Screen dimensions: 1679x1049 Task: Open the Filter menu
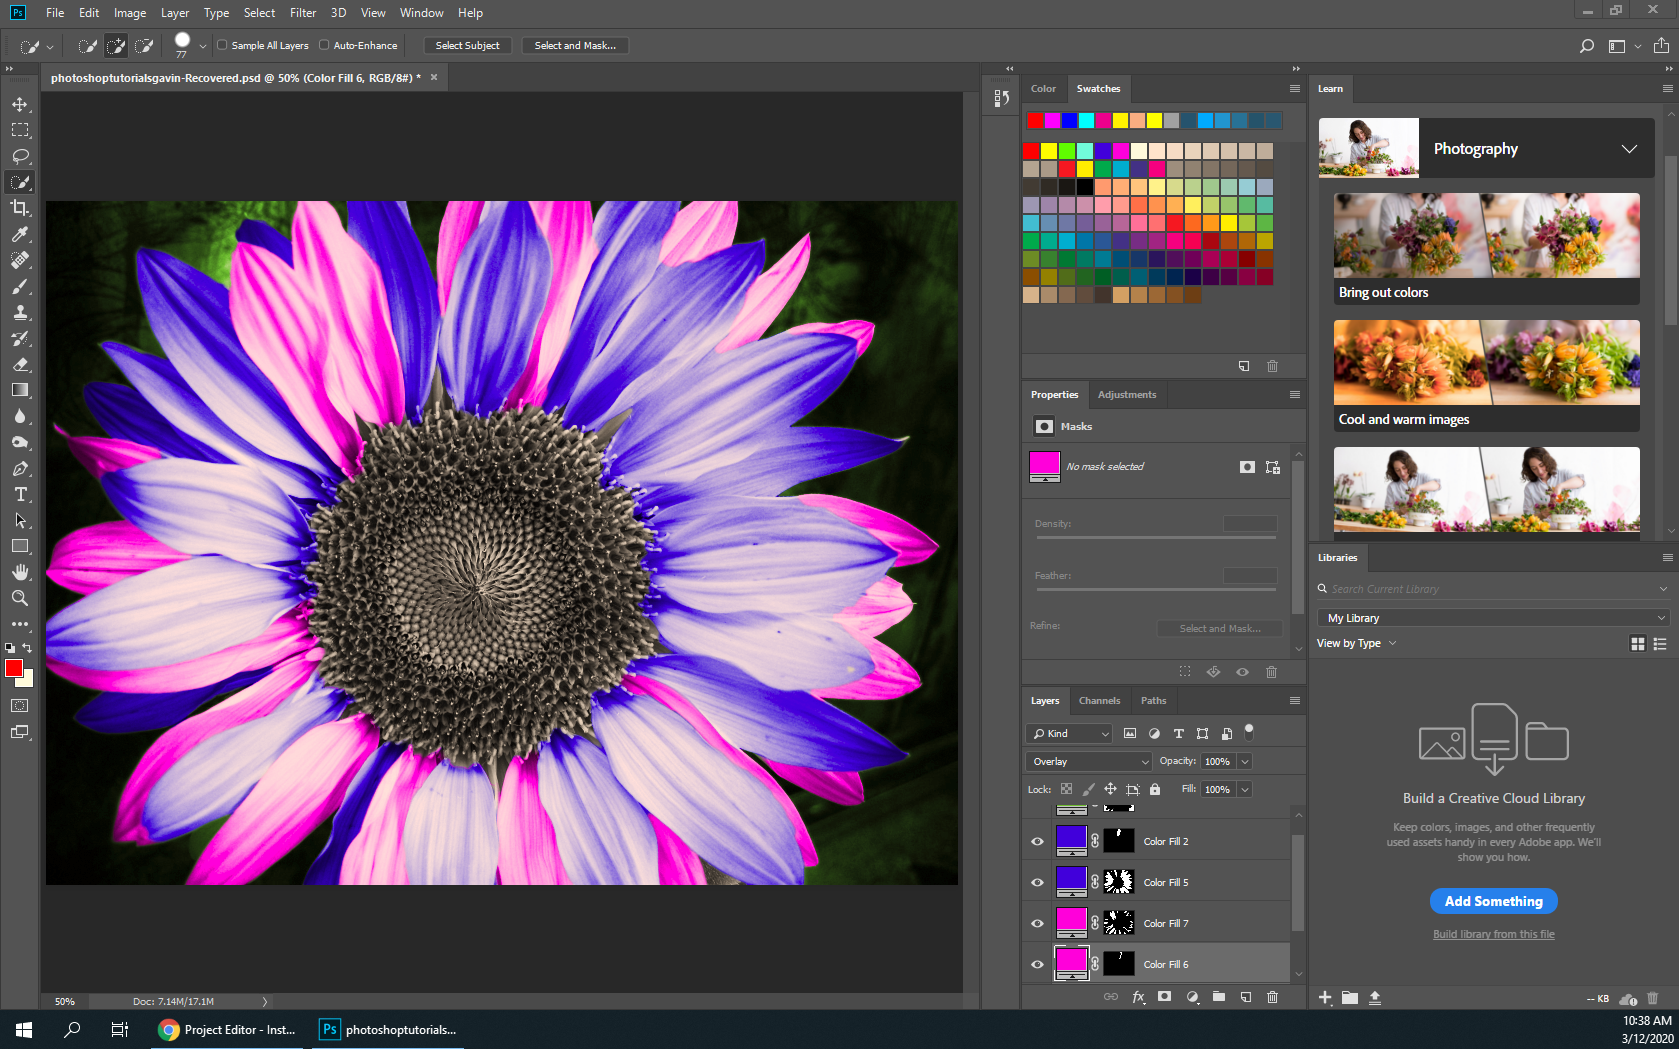[303, 13]
